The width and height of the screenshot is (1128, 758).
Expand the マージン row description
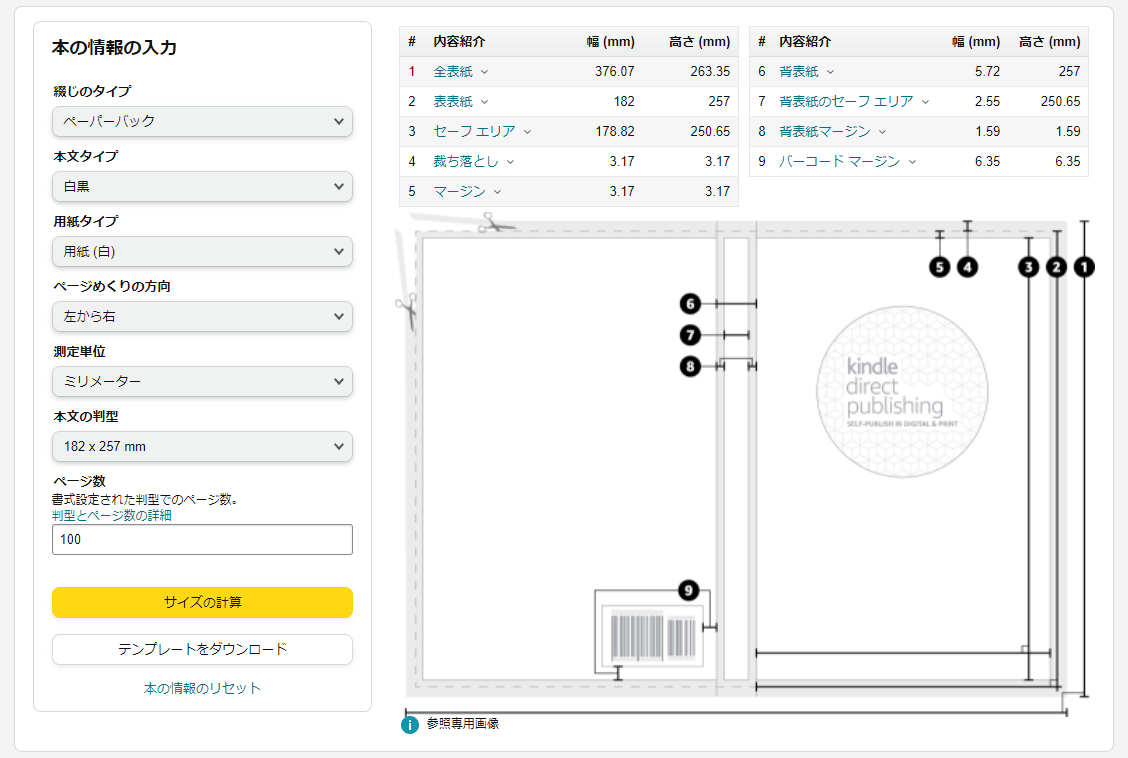(x=467, y=191)
